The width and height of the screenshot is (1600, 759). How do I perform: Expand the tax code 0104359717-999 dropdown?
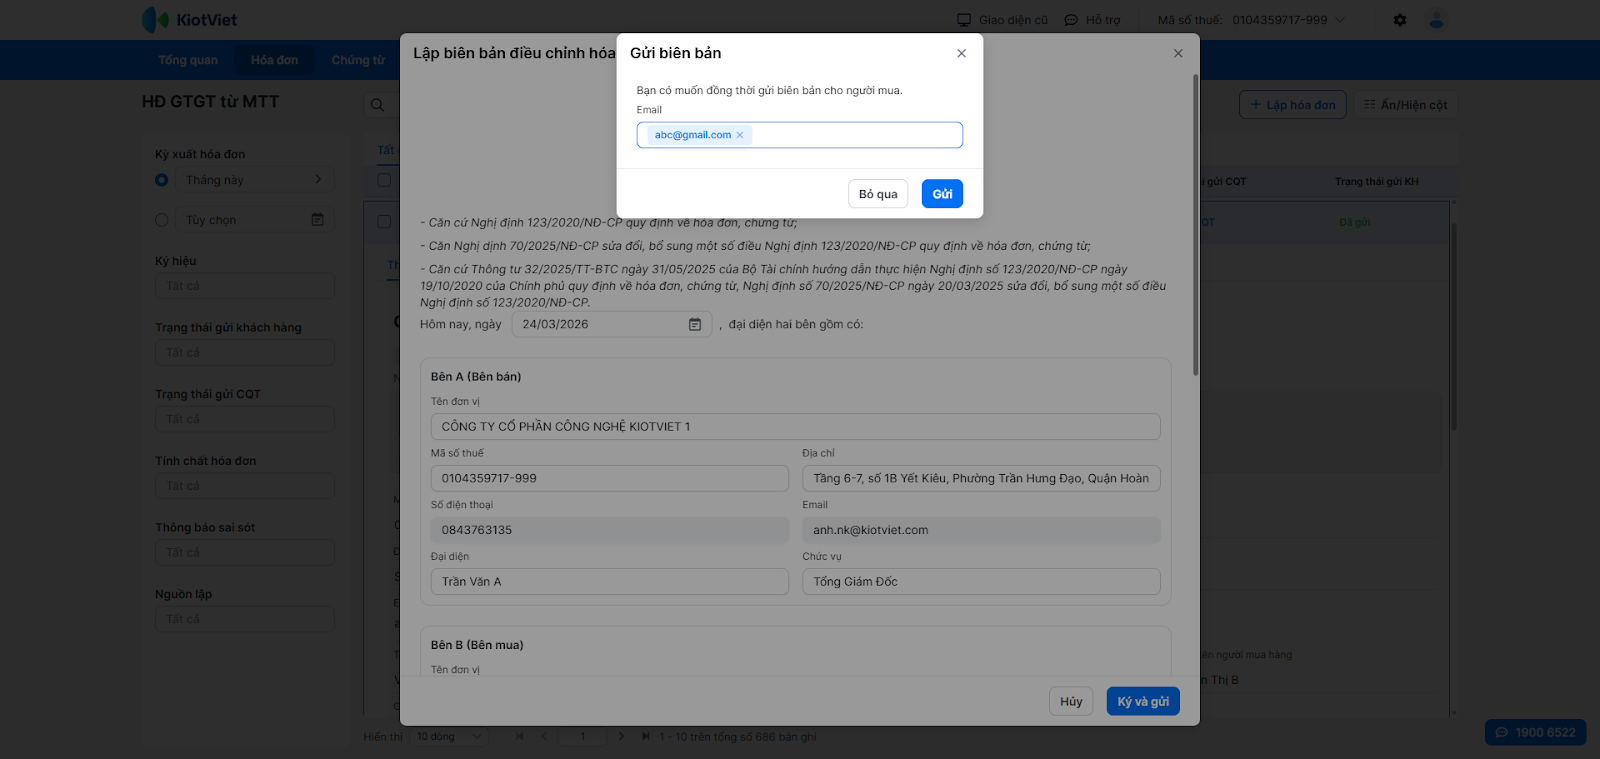coord(1340,20)
